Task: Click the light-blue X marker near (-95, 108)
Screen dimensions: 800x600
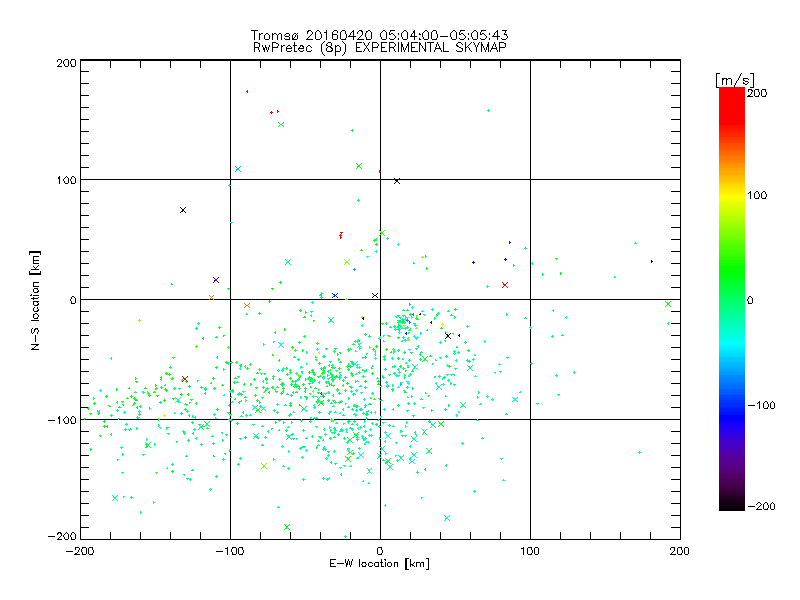Action: point(238,169)
